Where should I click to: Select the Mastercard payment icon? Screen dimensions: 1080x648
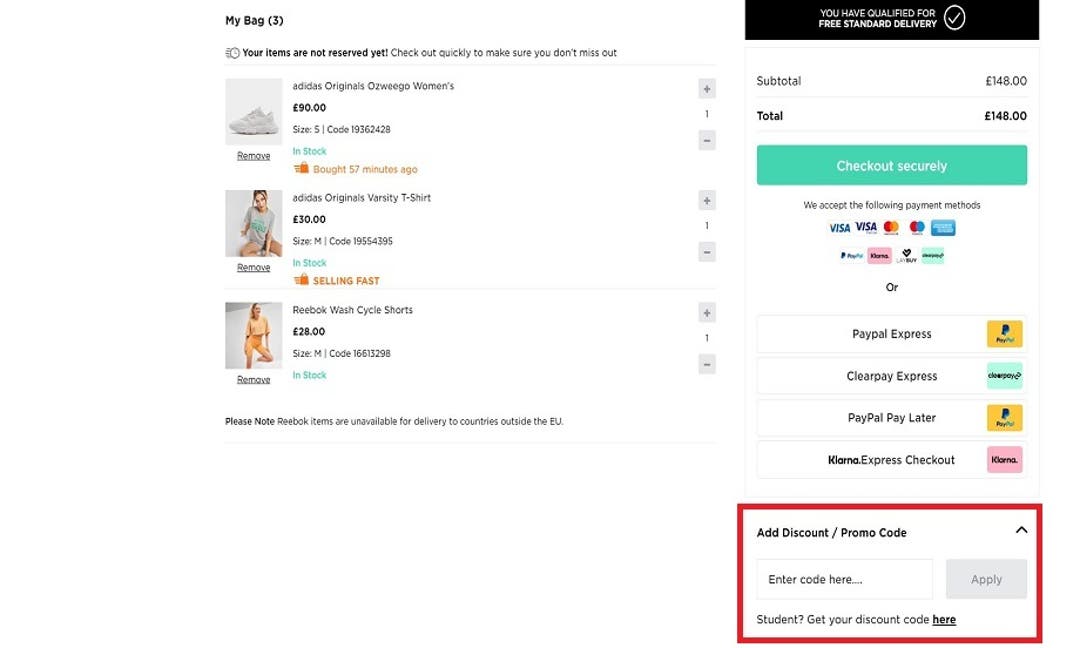pyautogui.click(x=890, y=227)
